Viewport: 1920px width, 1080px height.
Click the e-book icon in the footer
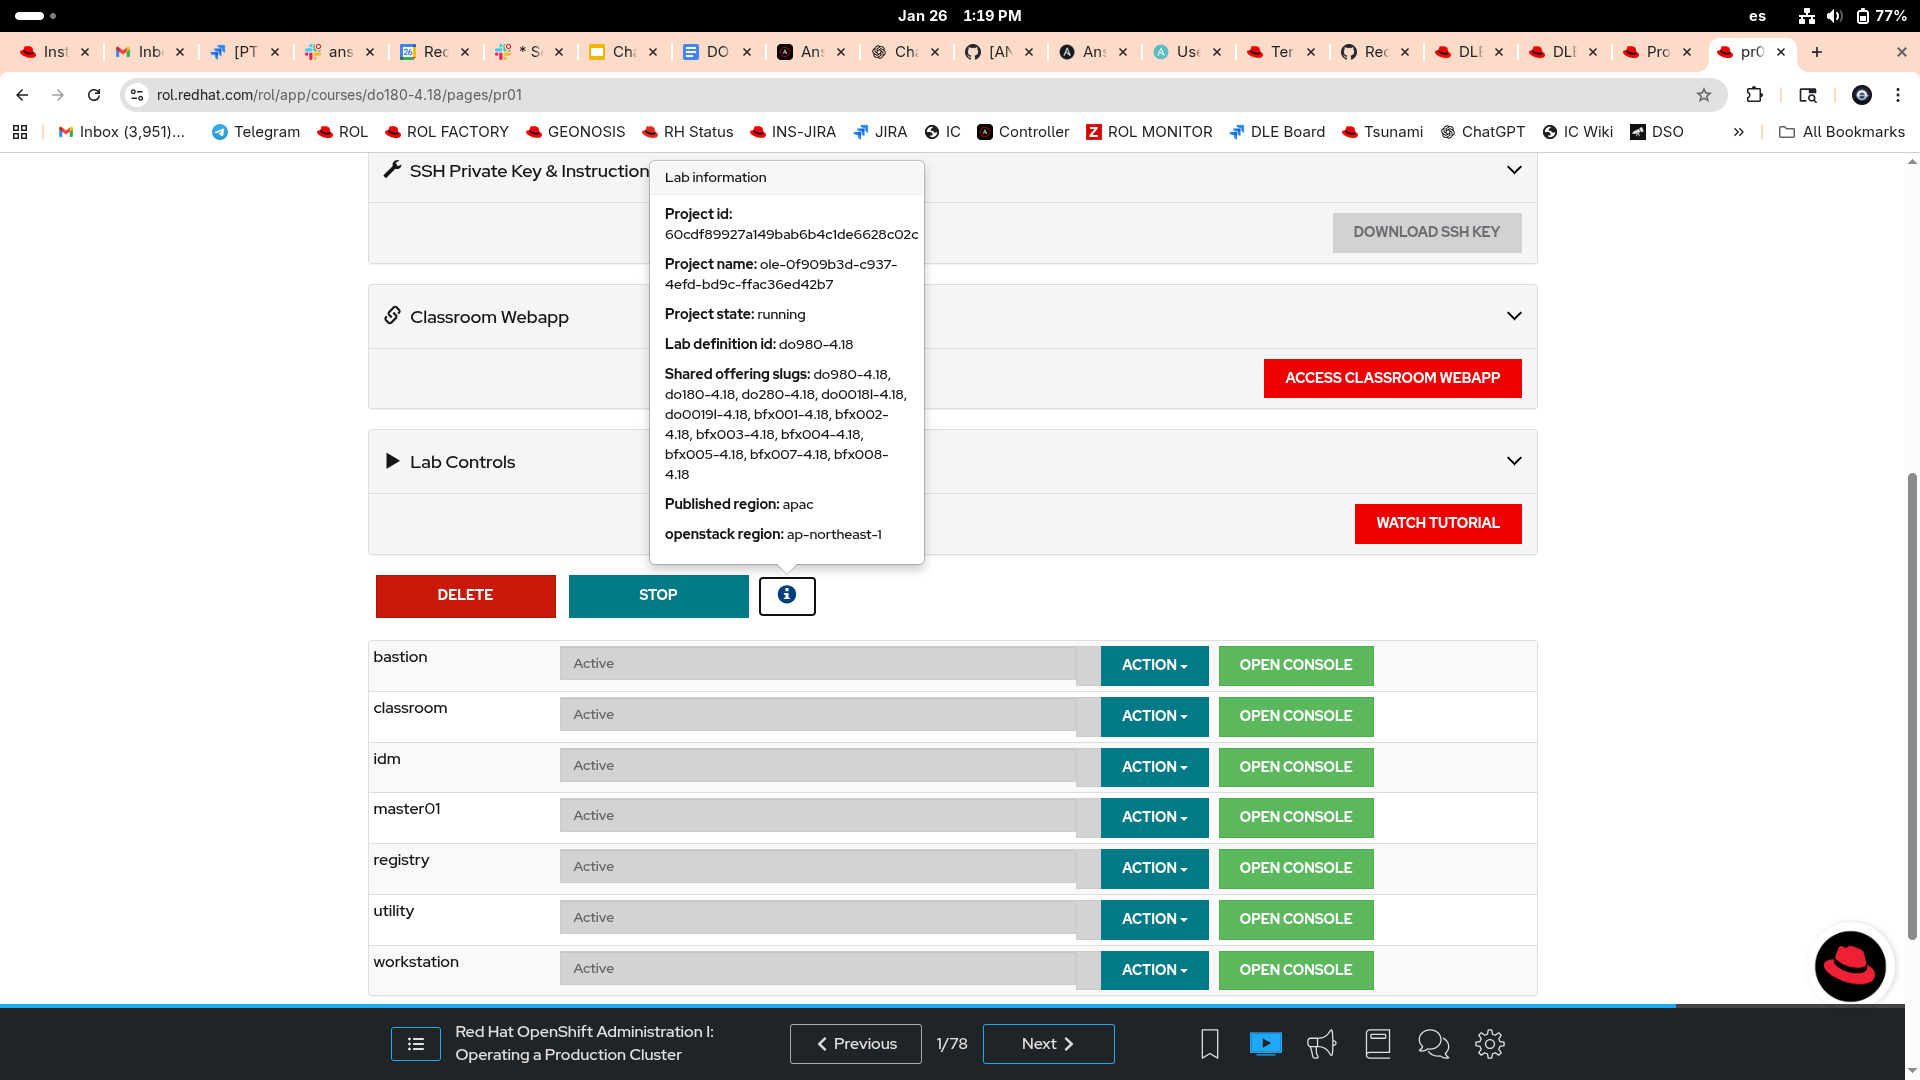(x=1377, y=1044)
